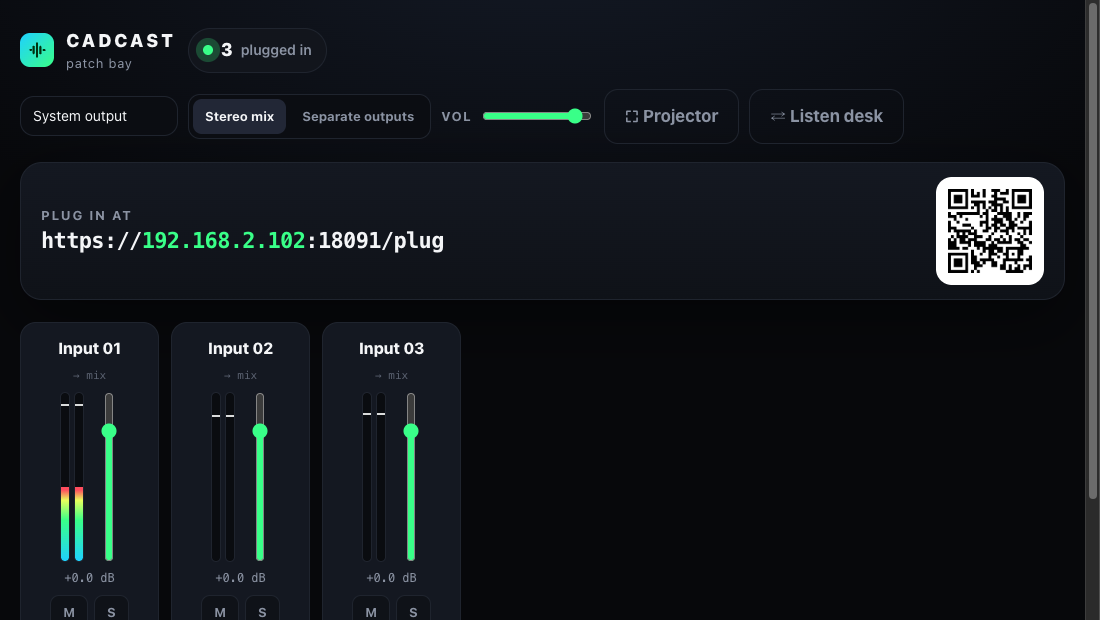The image size is (1100, 620).
Task: Click the green plugged-in status indicator dot
Action: pos(208,50)
